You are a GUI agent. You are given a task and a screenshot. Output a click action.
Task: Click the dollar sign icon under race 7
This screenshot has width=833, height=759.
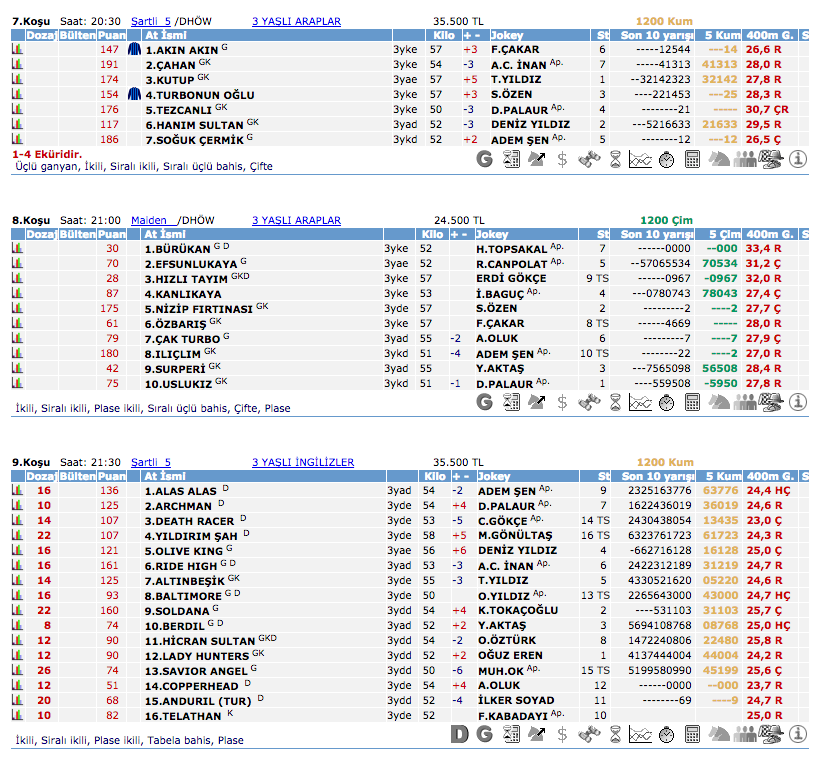click(x=562, y=158)
